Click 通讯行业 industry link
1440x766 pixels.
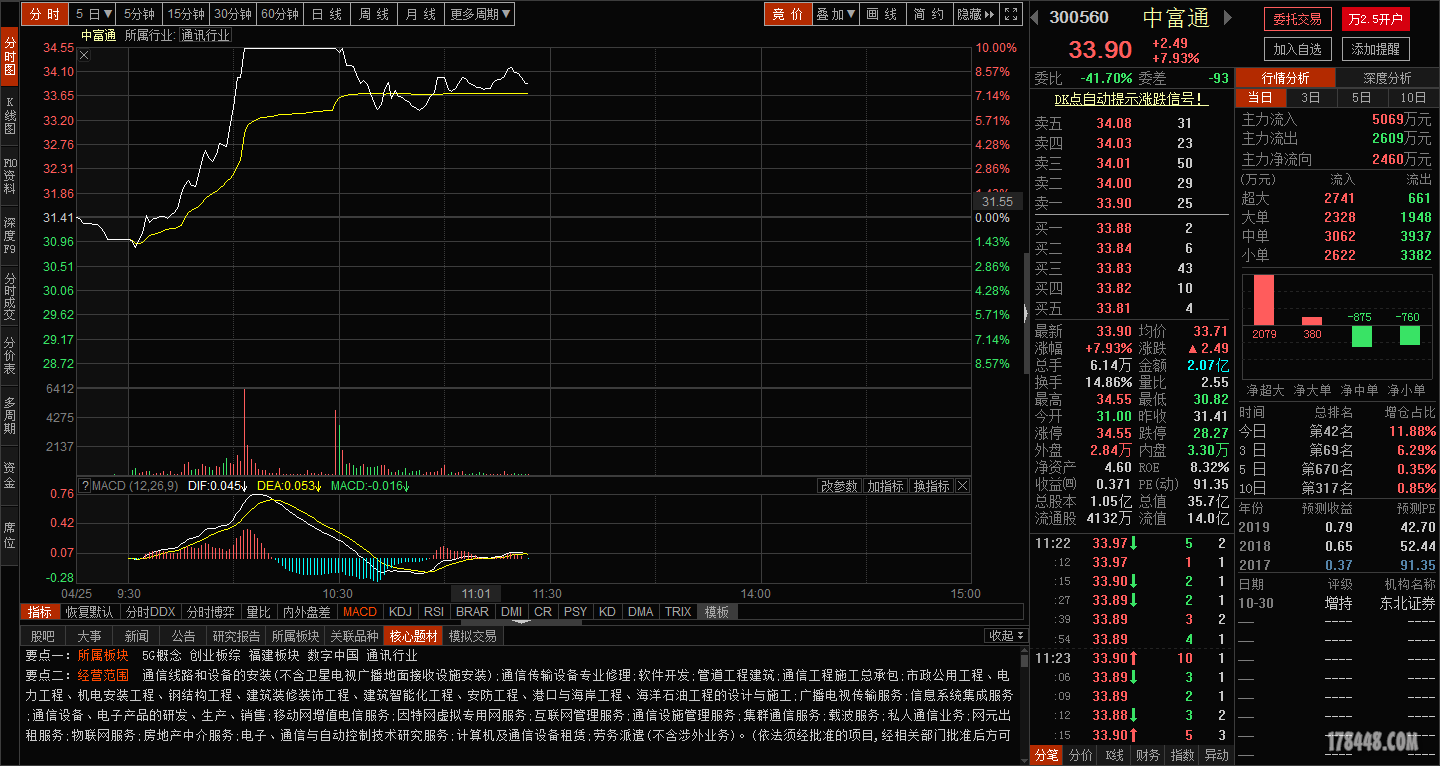205,35
